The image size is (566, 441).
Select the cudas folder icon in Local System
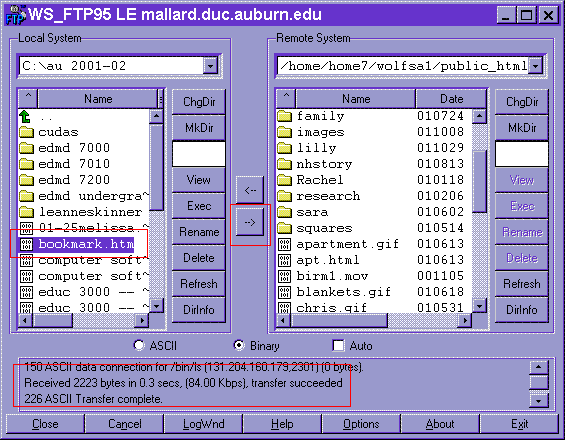click(x=26, y=132)
